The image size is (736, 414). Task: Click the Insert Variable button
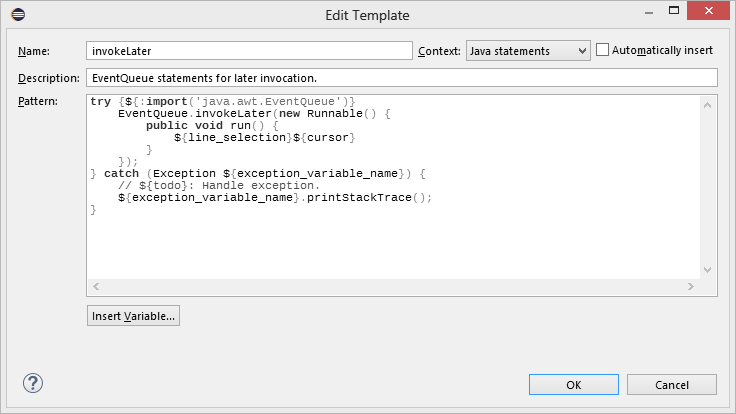(x=133, y=316)
